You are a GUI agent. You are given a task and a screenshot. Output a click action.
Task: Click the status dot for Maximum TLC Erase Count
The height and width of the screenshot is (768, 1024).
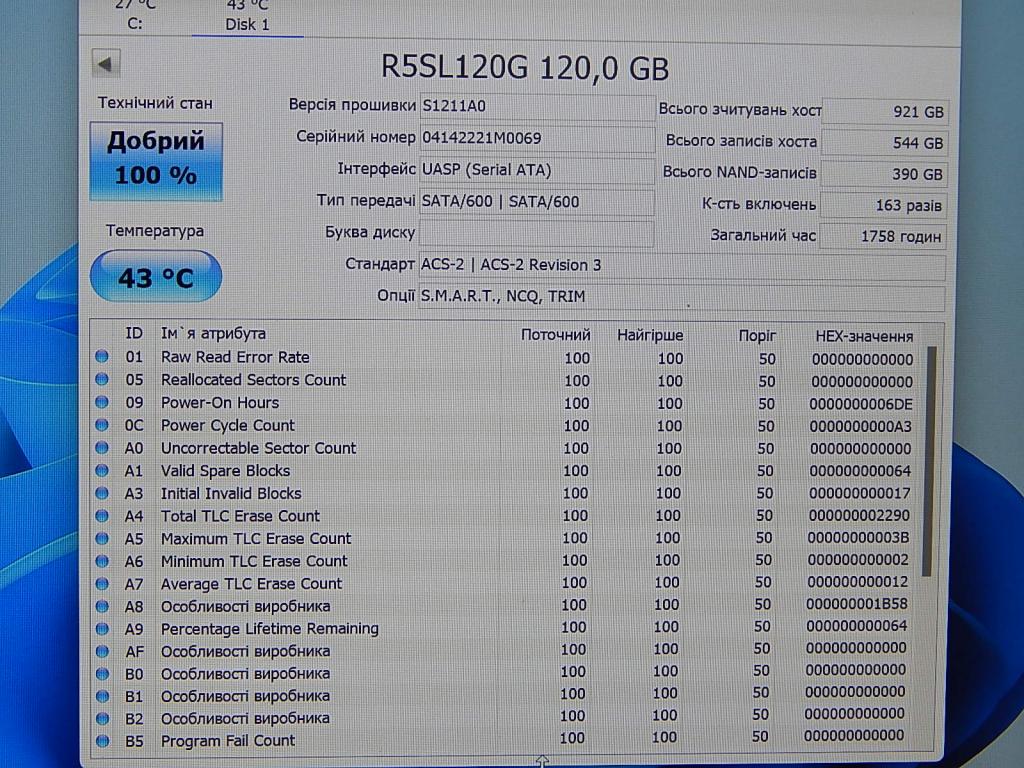[102, 539]
